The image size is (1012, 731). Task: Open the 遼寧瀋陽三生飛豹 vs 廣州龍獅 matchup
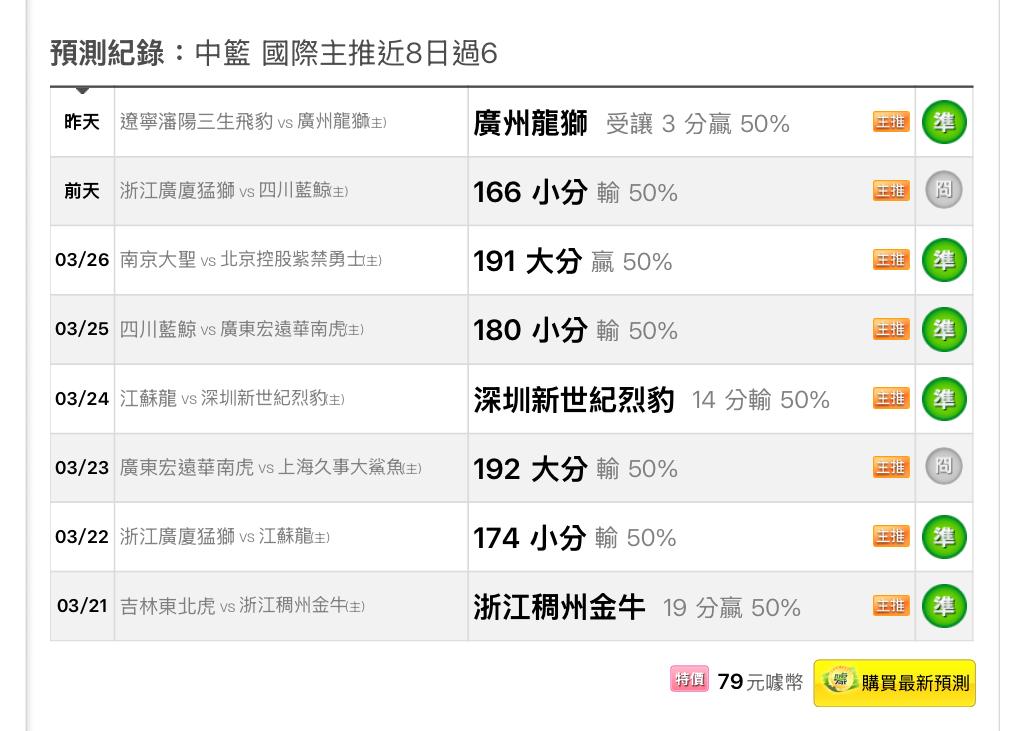252,122
